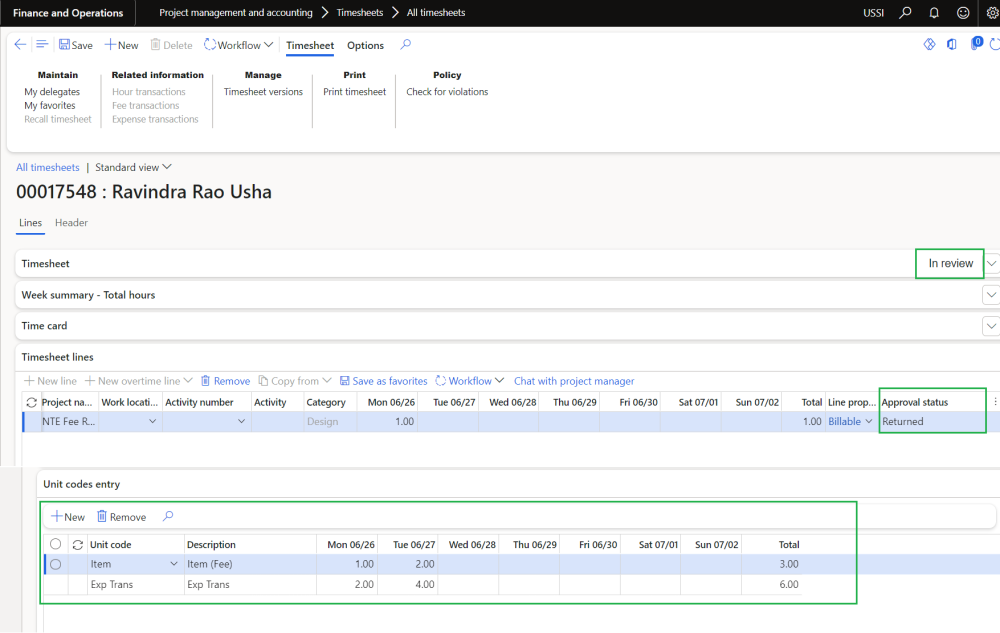Click the back arrow icon
Viewport: 1000px width, 633px height.
click(x=20, y=45)
